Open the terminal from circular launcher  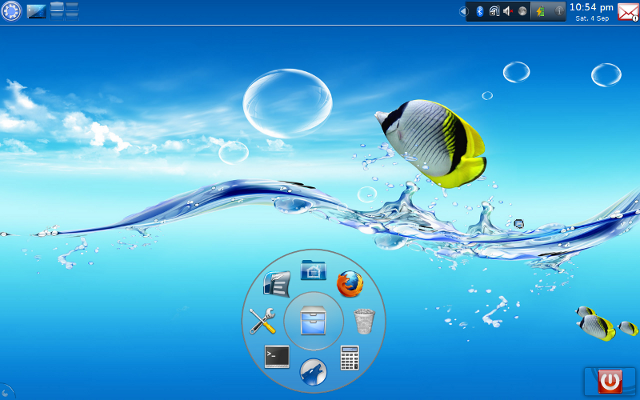(277, 357)
